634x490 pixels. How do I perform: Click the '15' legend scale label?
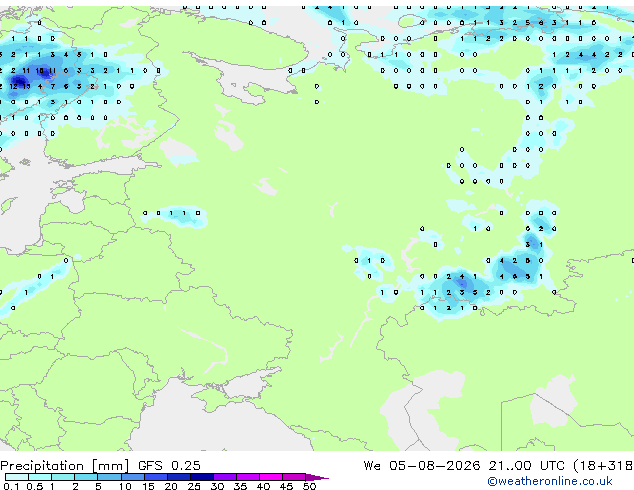click(148, 486)
